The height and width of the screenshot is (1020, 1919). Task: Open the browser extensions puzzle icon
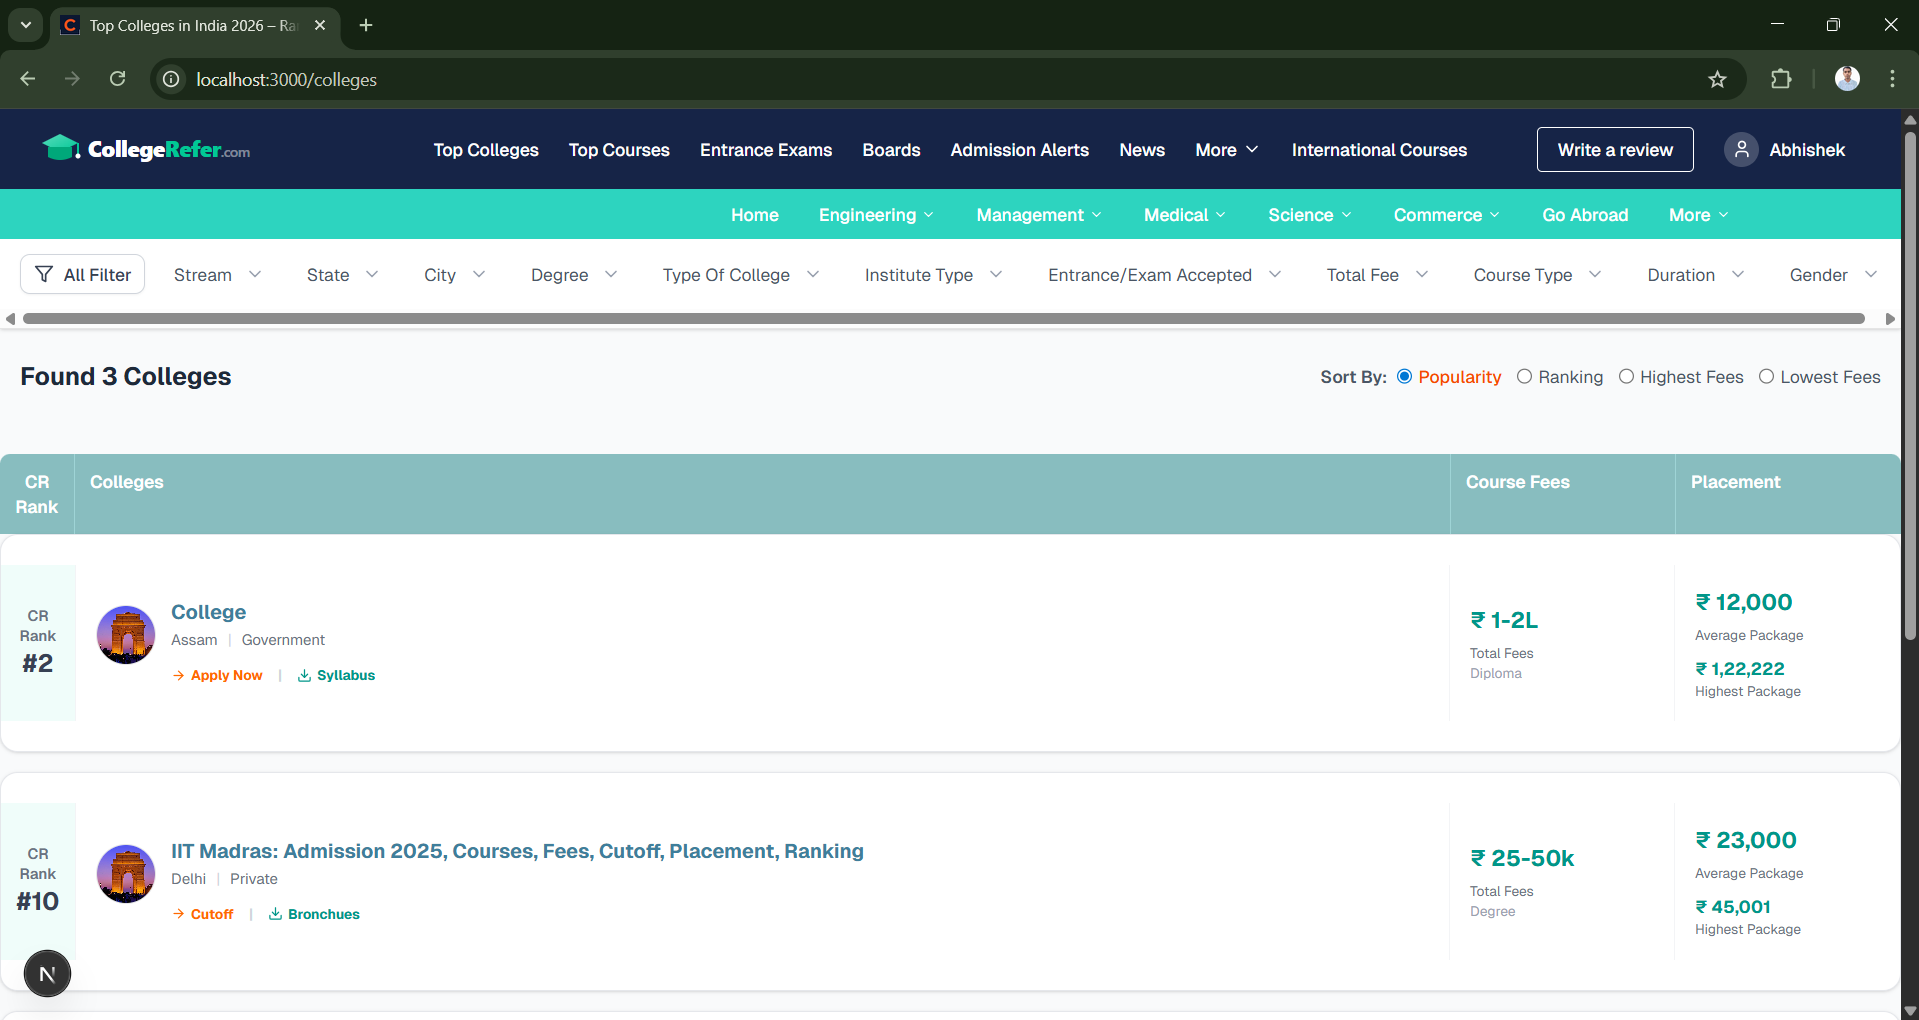[x=1781, y=80]
